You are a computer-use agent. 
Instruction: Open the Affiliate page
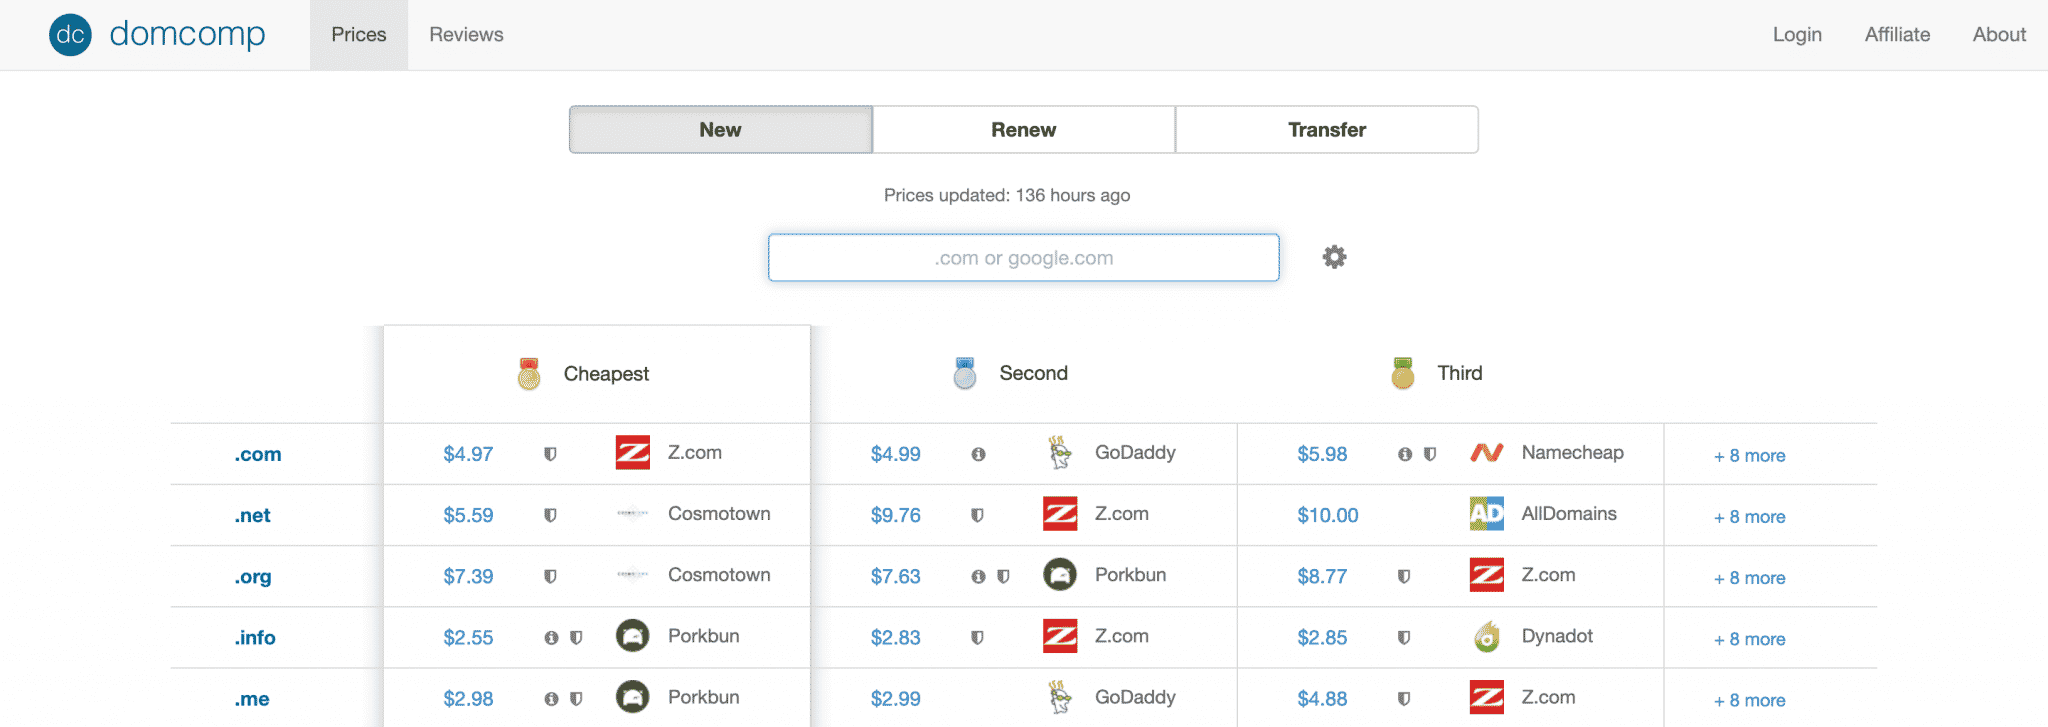(1897, 35)
